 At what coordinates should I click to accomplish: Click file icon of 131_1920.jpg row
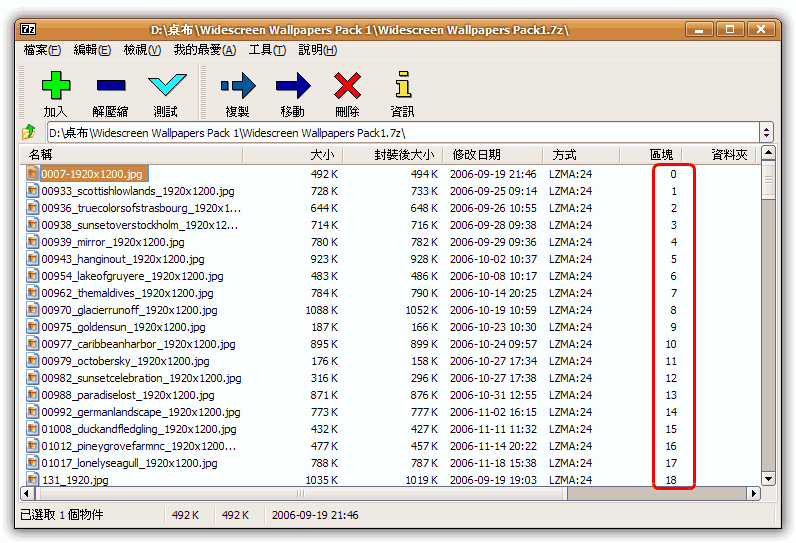coord(32,479)
